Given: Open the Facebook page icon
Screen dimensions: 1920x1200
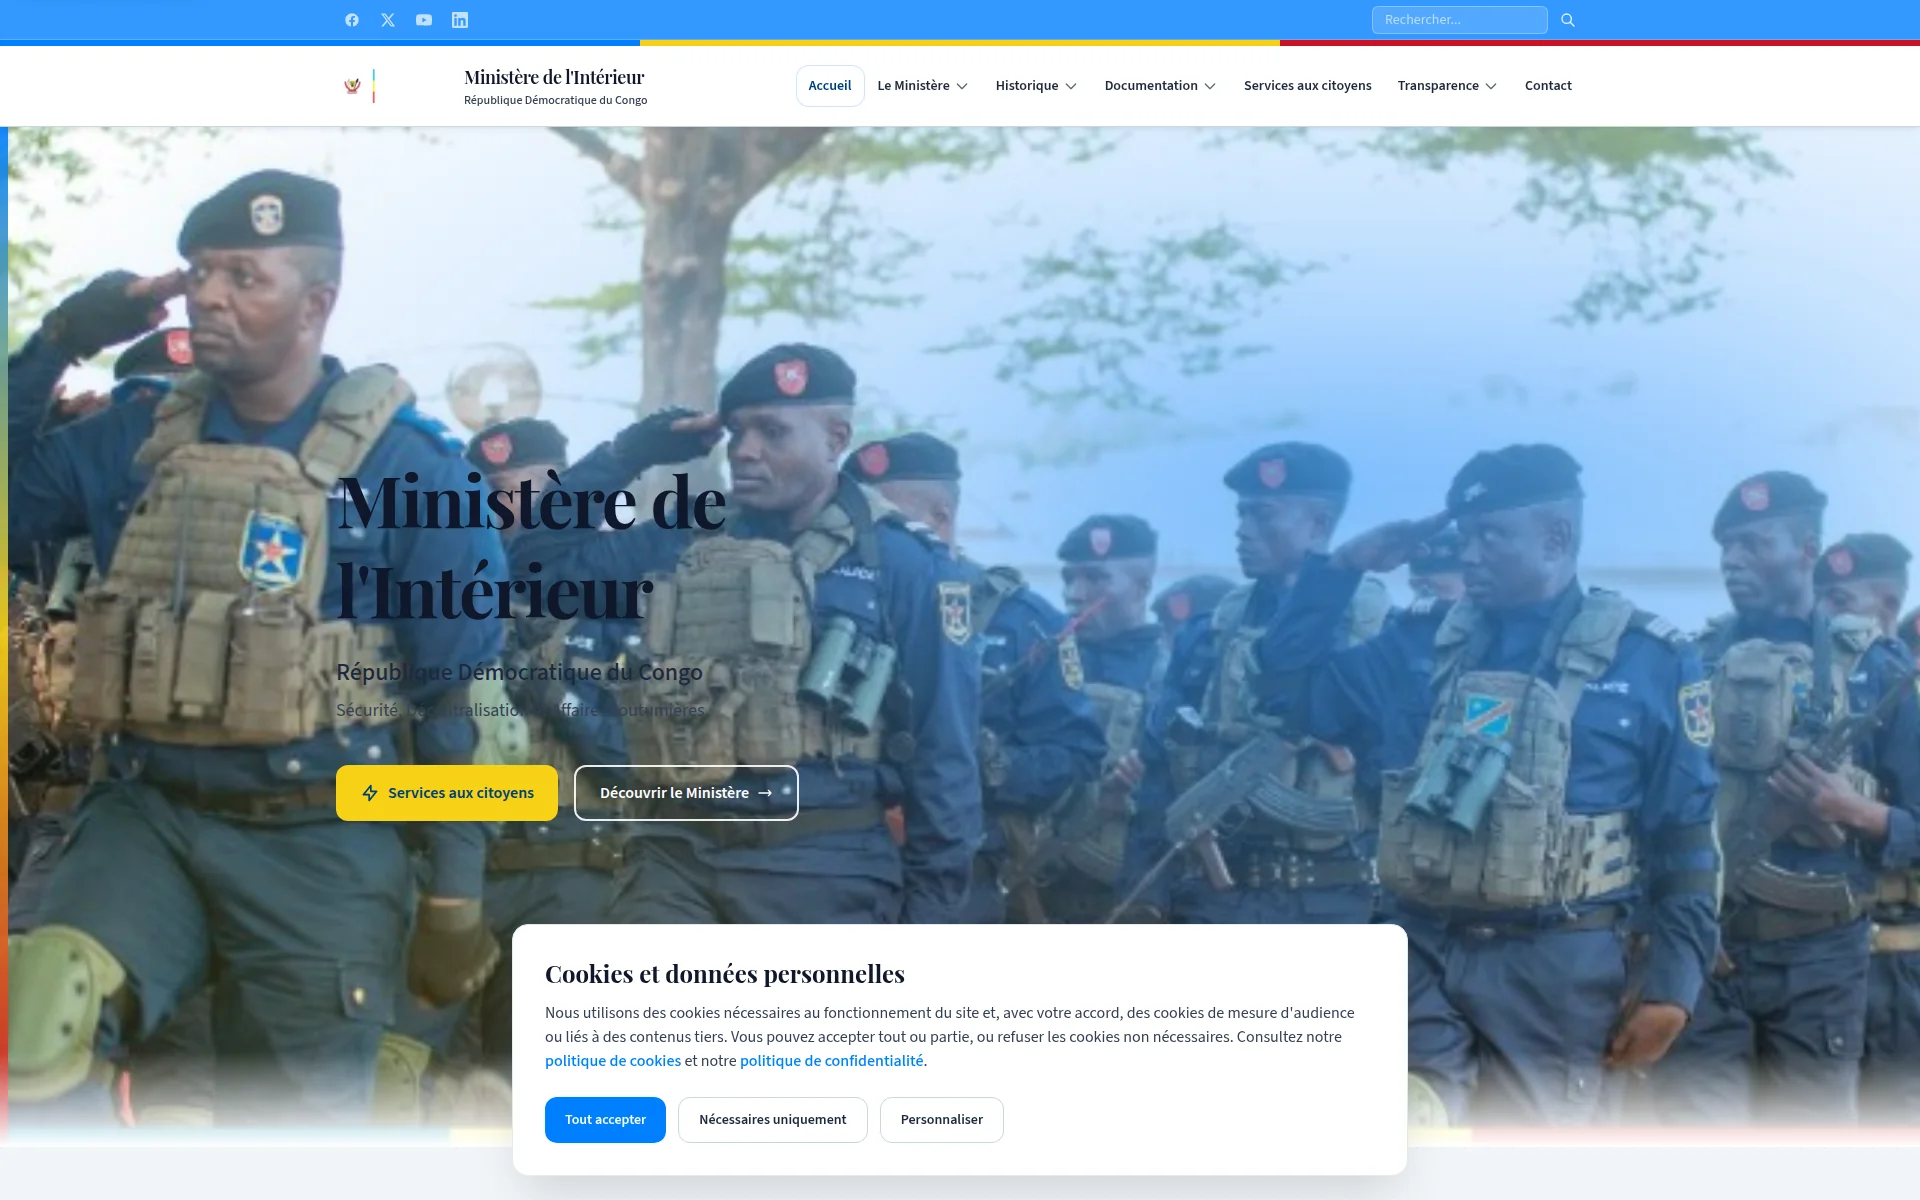Looking at the screenshot, I should 352,20.
